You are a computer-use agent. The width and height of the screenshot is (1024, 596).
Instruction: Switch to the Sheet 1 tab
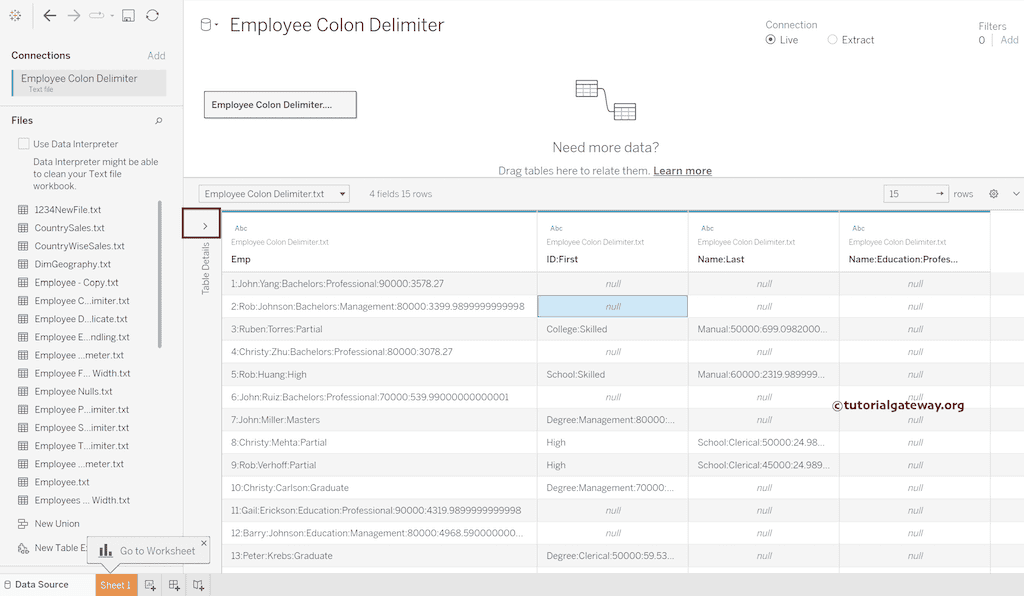[x=116, y=584]
